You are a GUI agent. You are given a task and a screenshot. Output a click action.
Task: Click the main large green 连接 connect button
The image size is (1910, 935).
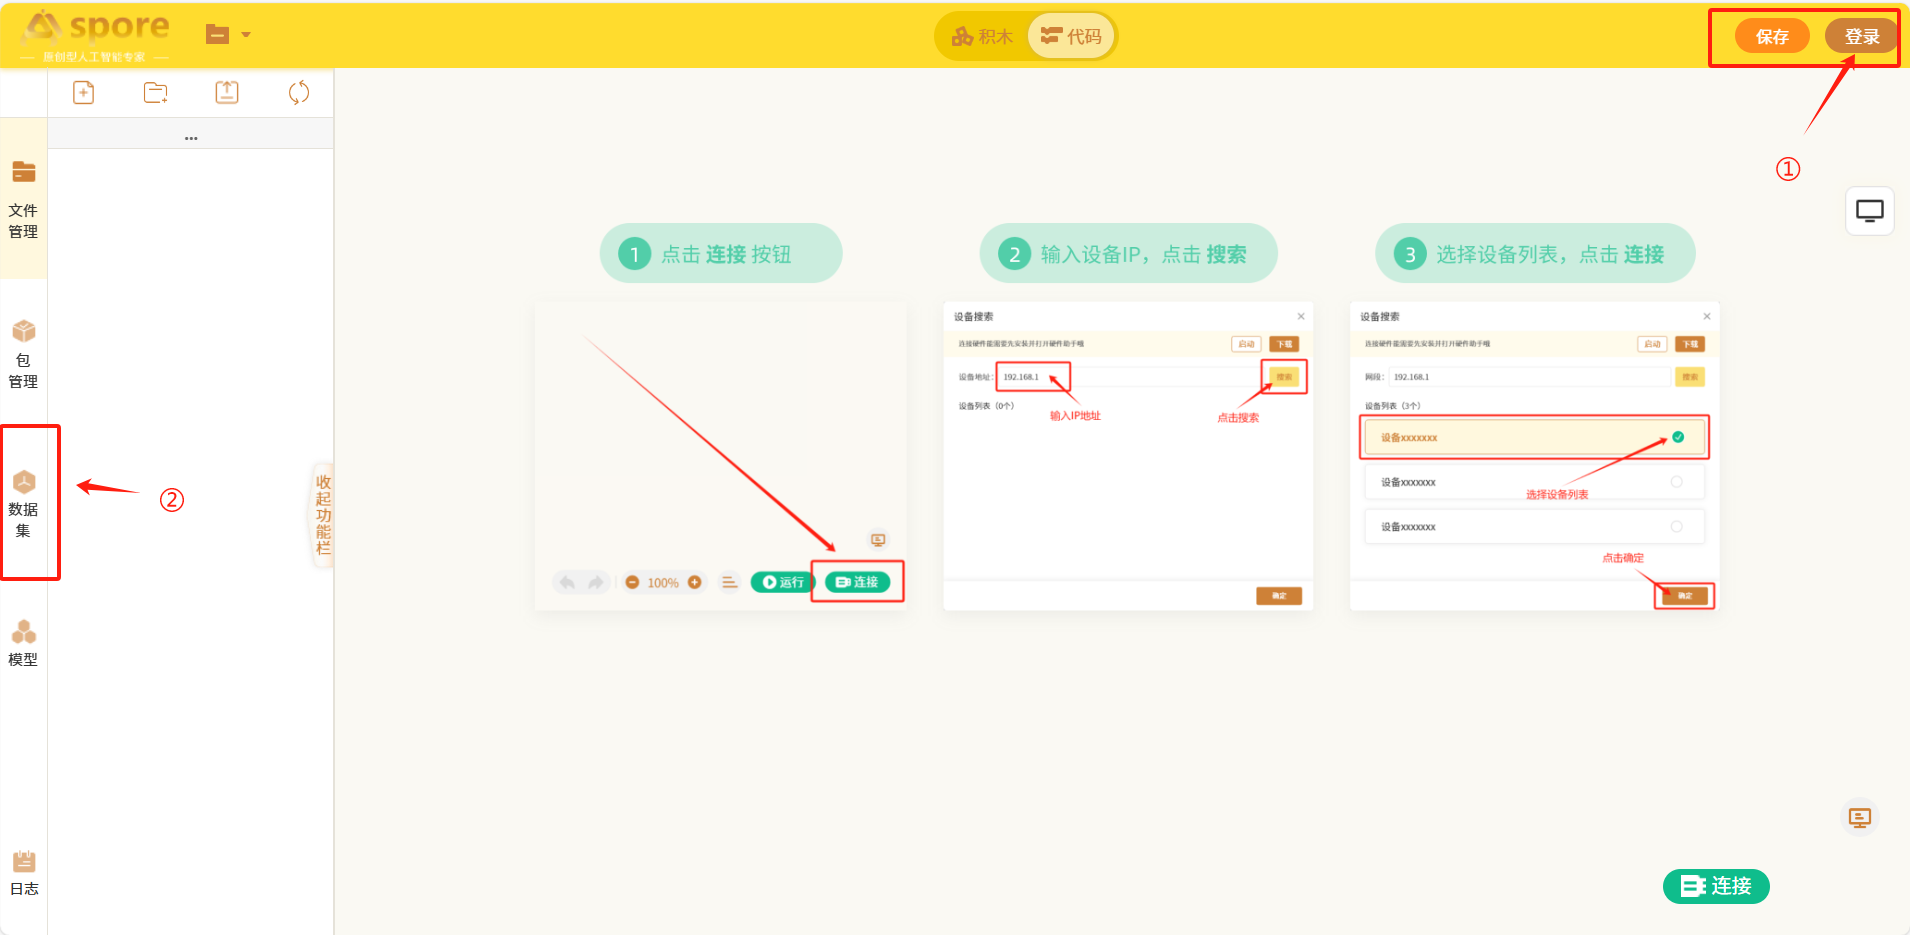(1716, 886)
